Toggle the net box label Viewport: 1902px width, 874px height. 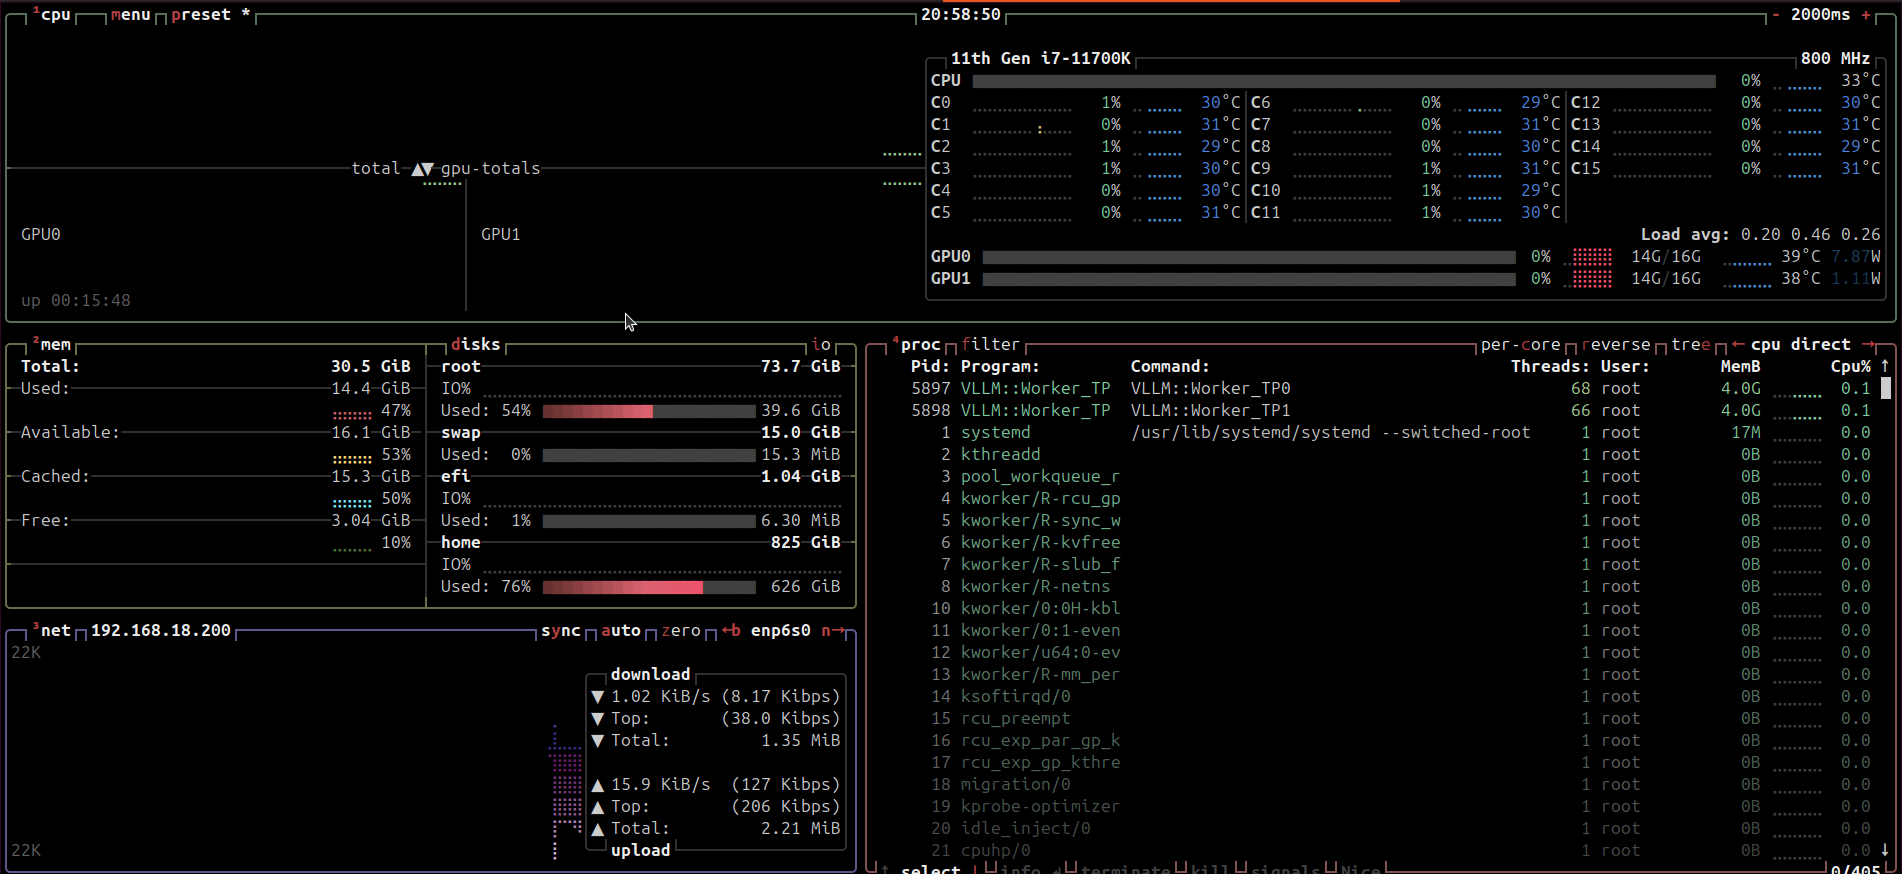click(x=52, y=630)
